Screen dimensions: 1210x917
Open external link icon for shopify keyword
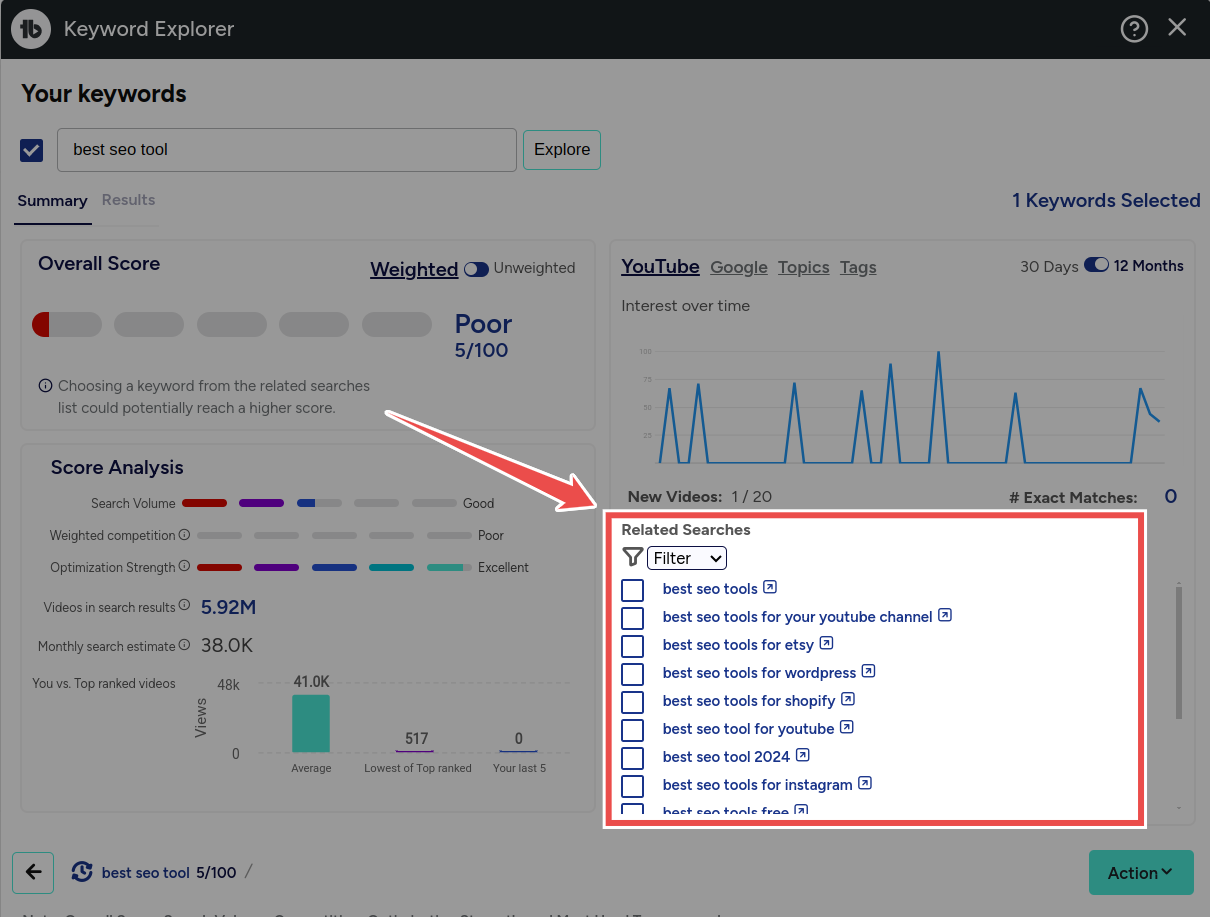coord(848,699)
